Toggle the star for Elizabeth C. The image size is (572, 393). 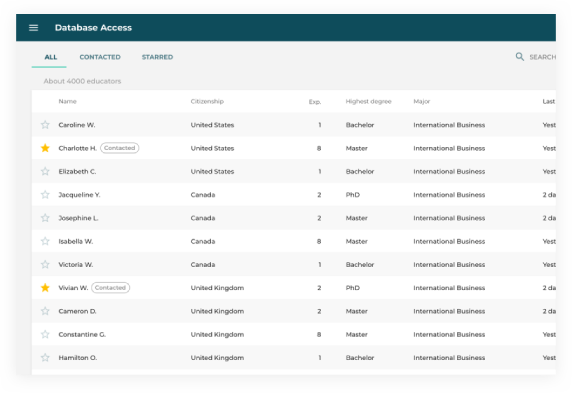(x=45, y=172)
